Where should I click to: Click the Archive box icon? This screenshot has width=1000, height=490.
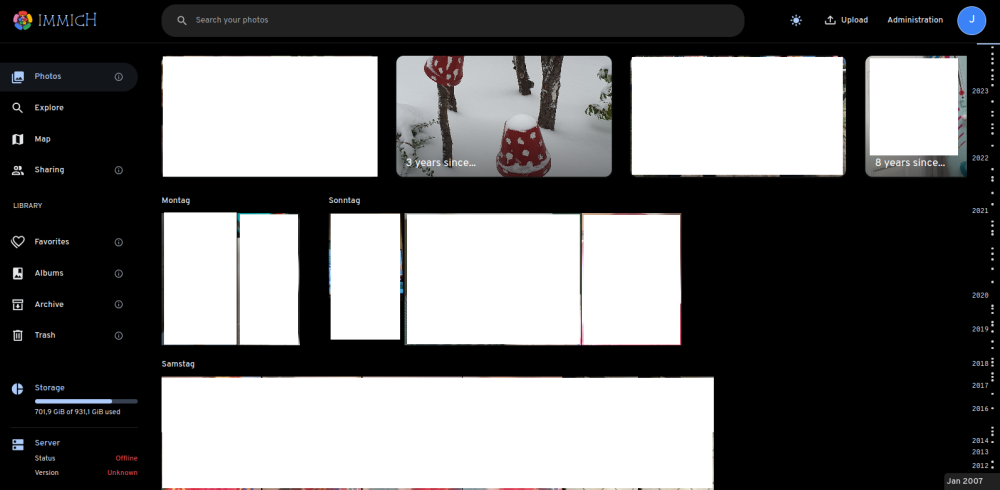18,304
